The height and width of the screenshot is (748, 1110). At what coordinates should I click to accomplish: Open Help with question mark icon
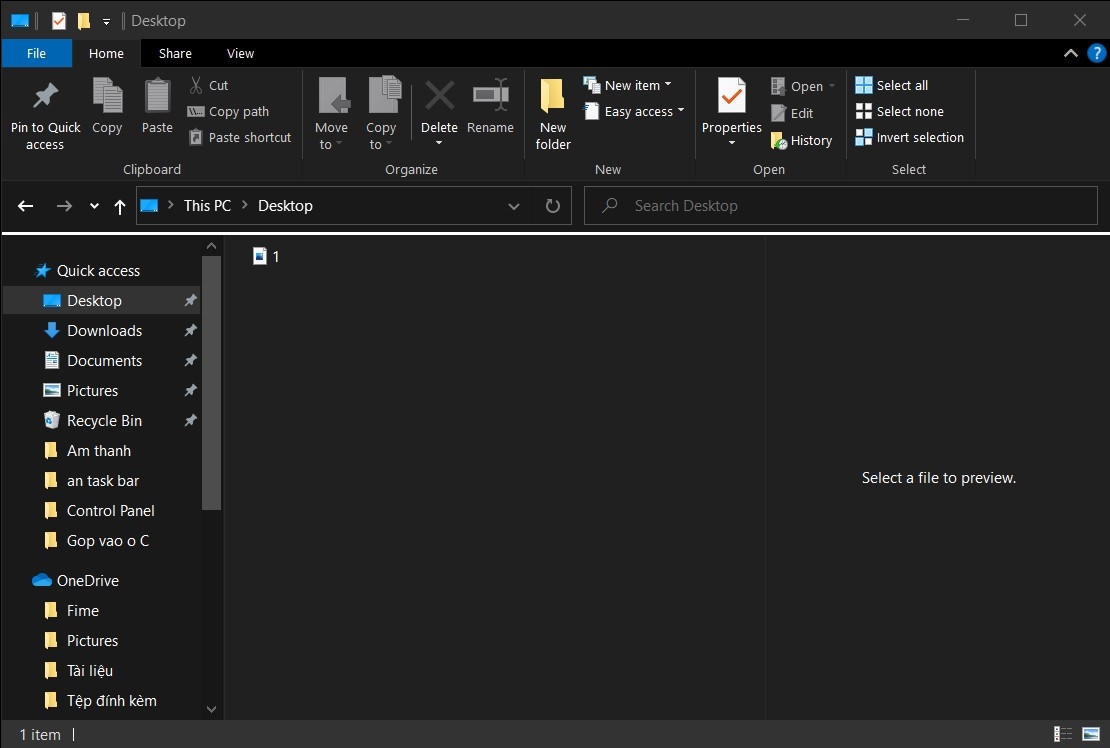(x=1097, y=53)
